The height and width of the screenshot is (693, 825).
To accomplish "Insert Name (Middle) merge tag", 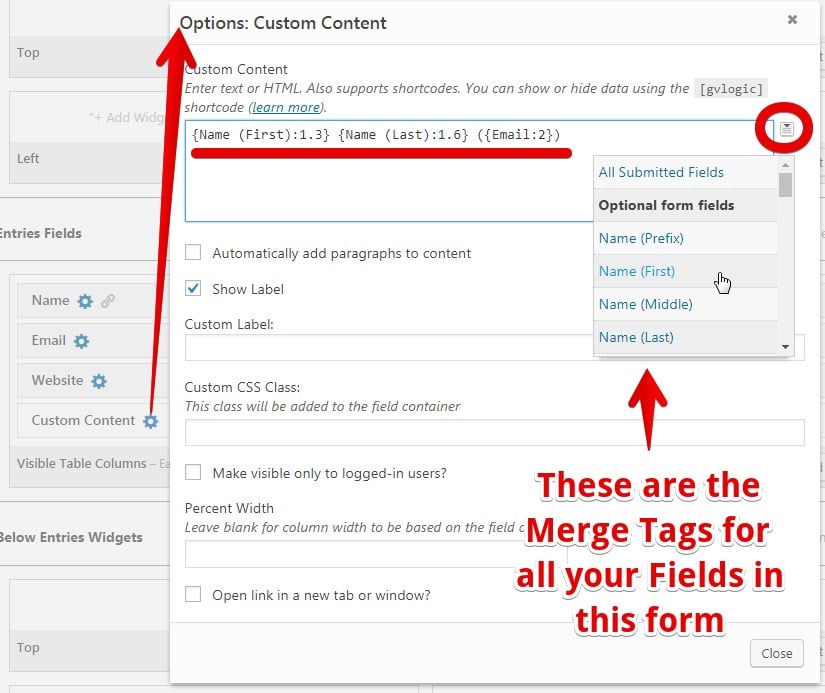I will (x=645, y=304).
